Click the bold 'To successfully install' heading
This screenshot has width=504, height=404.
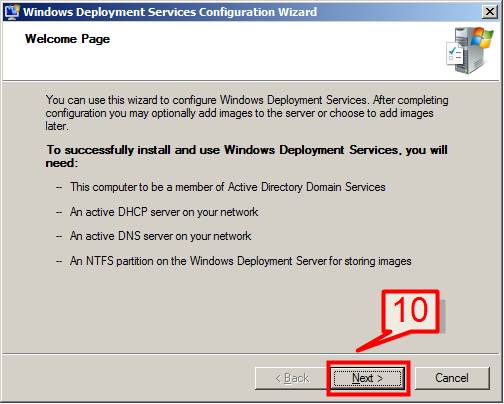pos(246,156)
